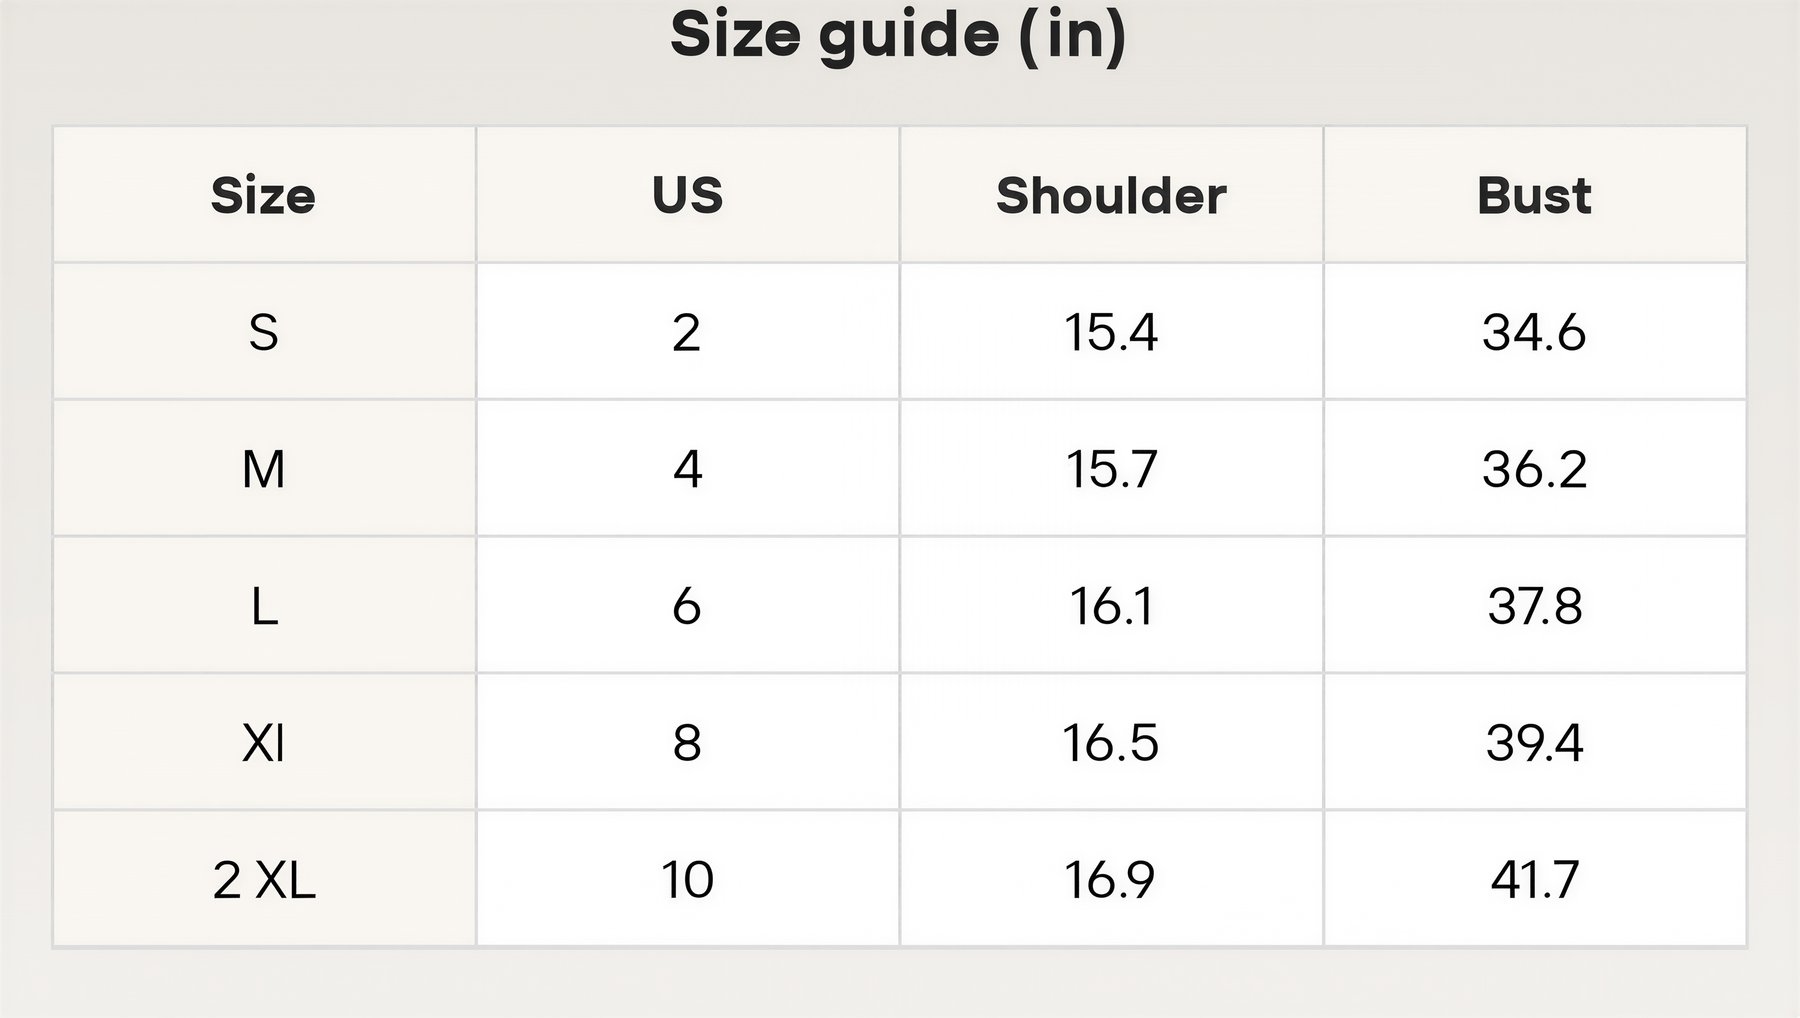Select the XI size cell

(x=264, y=743)
